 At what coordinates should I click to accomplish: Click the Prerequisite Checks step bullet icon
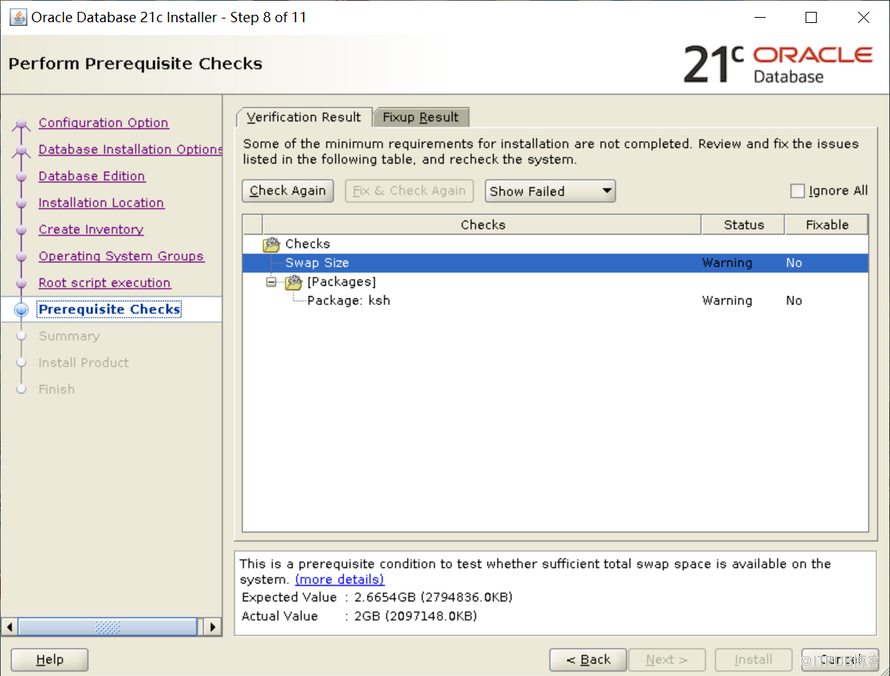21,309
